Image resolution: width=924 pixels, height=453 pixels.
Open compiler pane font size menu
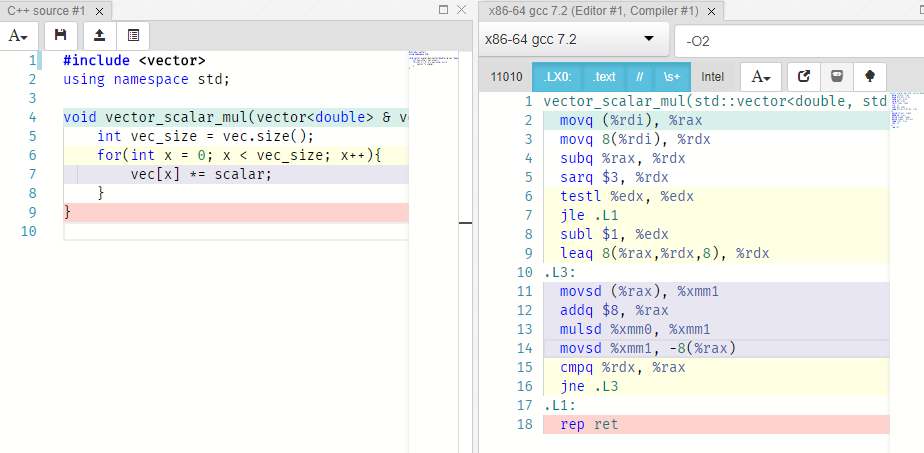pyautogui.click(x=761, y=77)
